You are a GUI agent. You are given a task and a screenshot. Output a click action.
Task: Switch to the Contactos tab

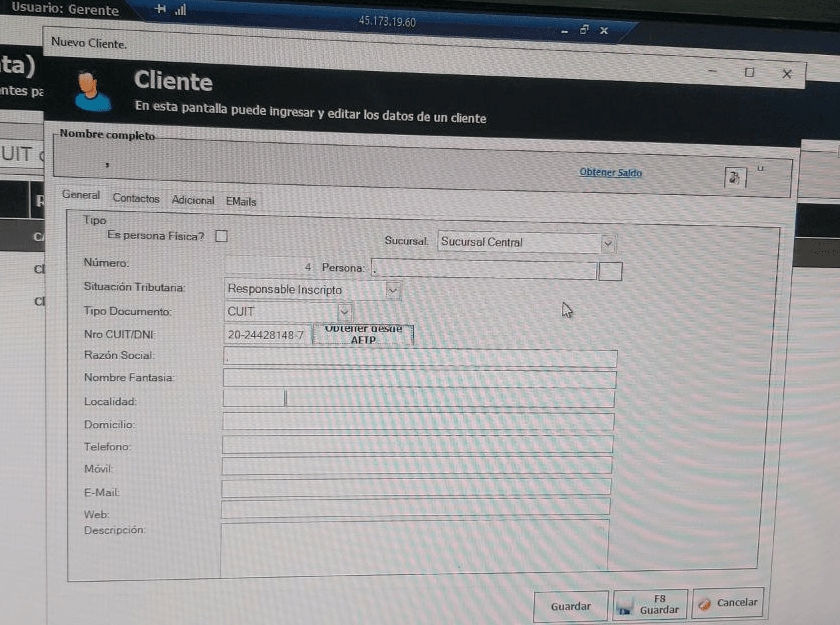tap(136, 199)
